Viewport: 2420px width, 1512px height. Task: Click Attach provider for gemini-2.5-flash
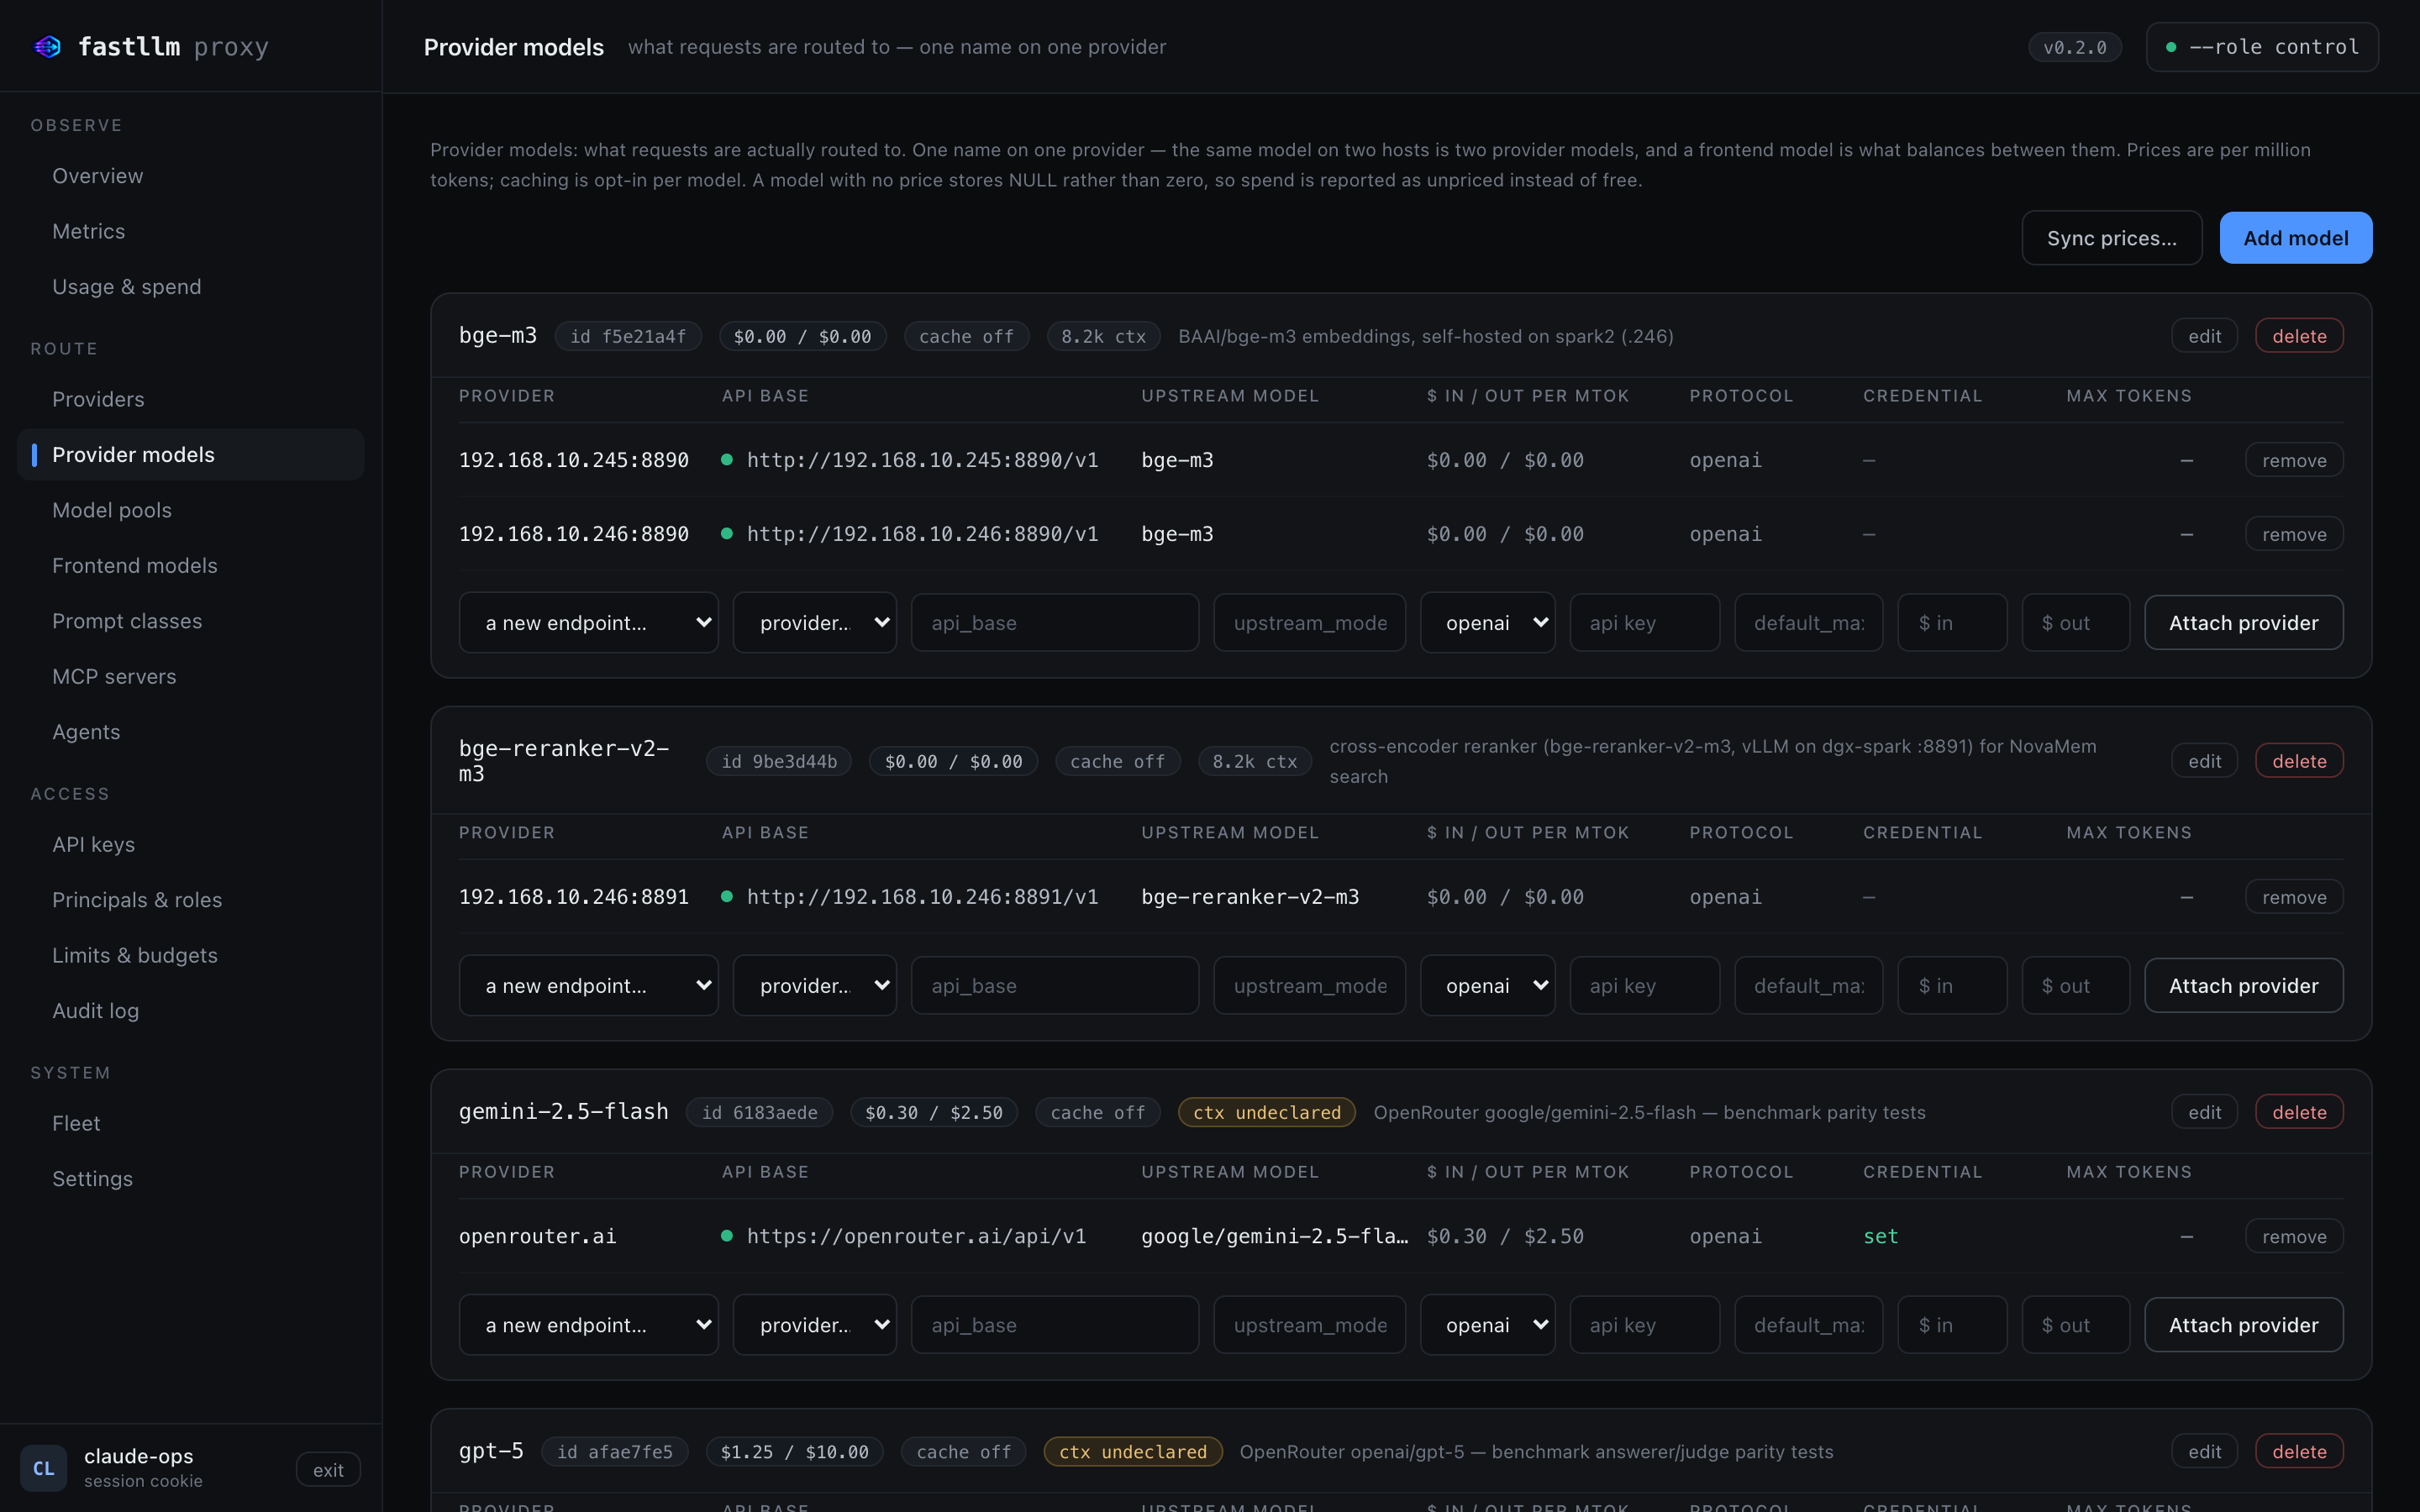[x=2243, y=1325]
